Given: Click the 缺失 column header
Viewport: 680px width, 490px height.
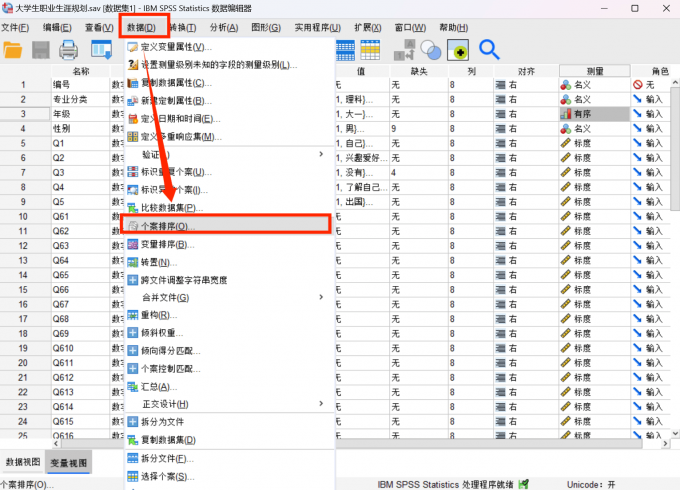Looking at the screenshot, I should tap(419, 71).
